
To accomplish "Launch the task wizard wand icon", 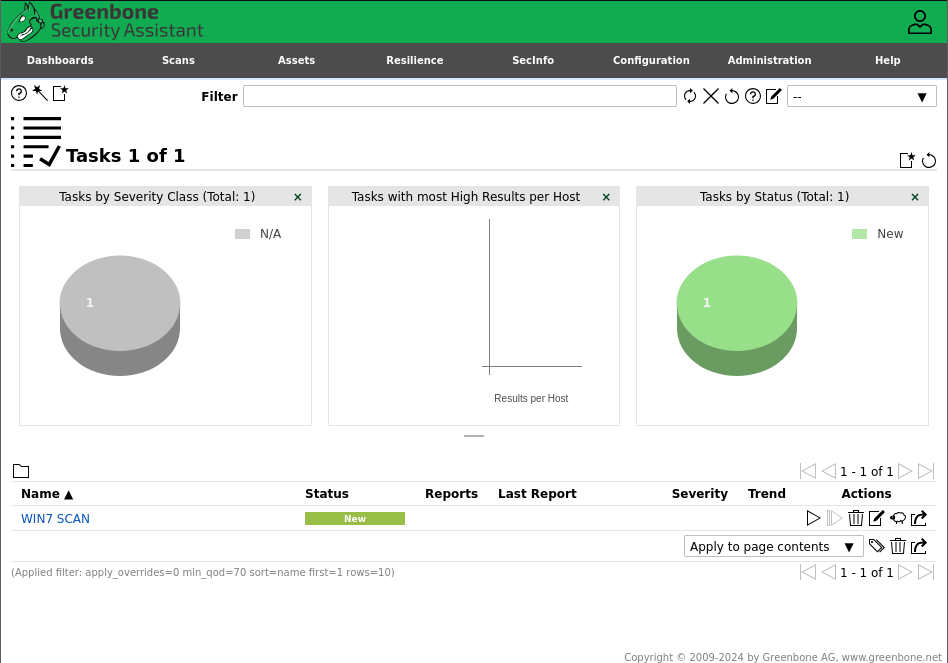I will click(x=40, y=93).
